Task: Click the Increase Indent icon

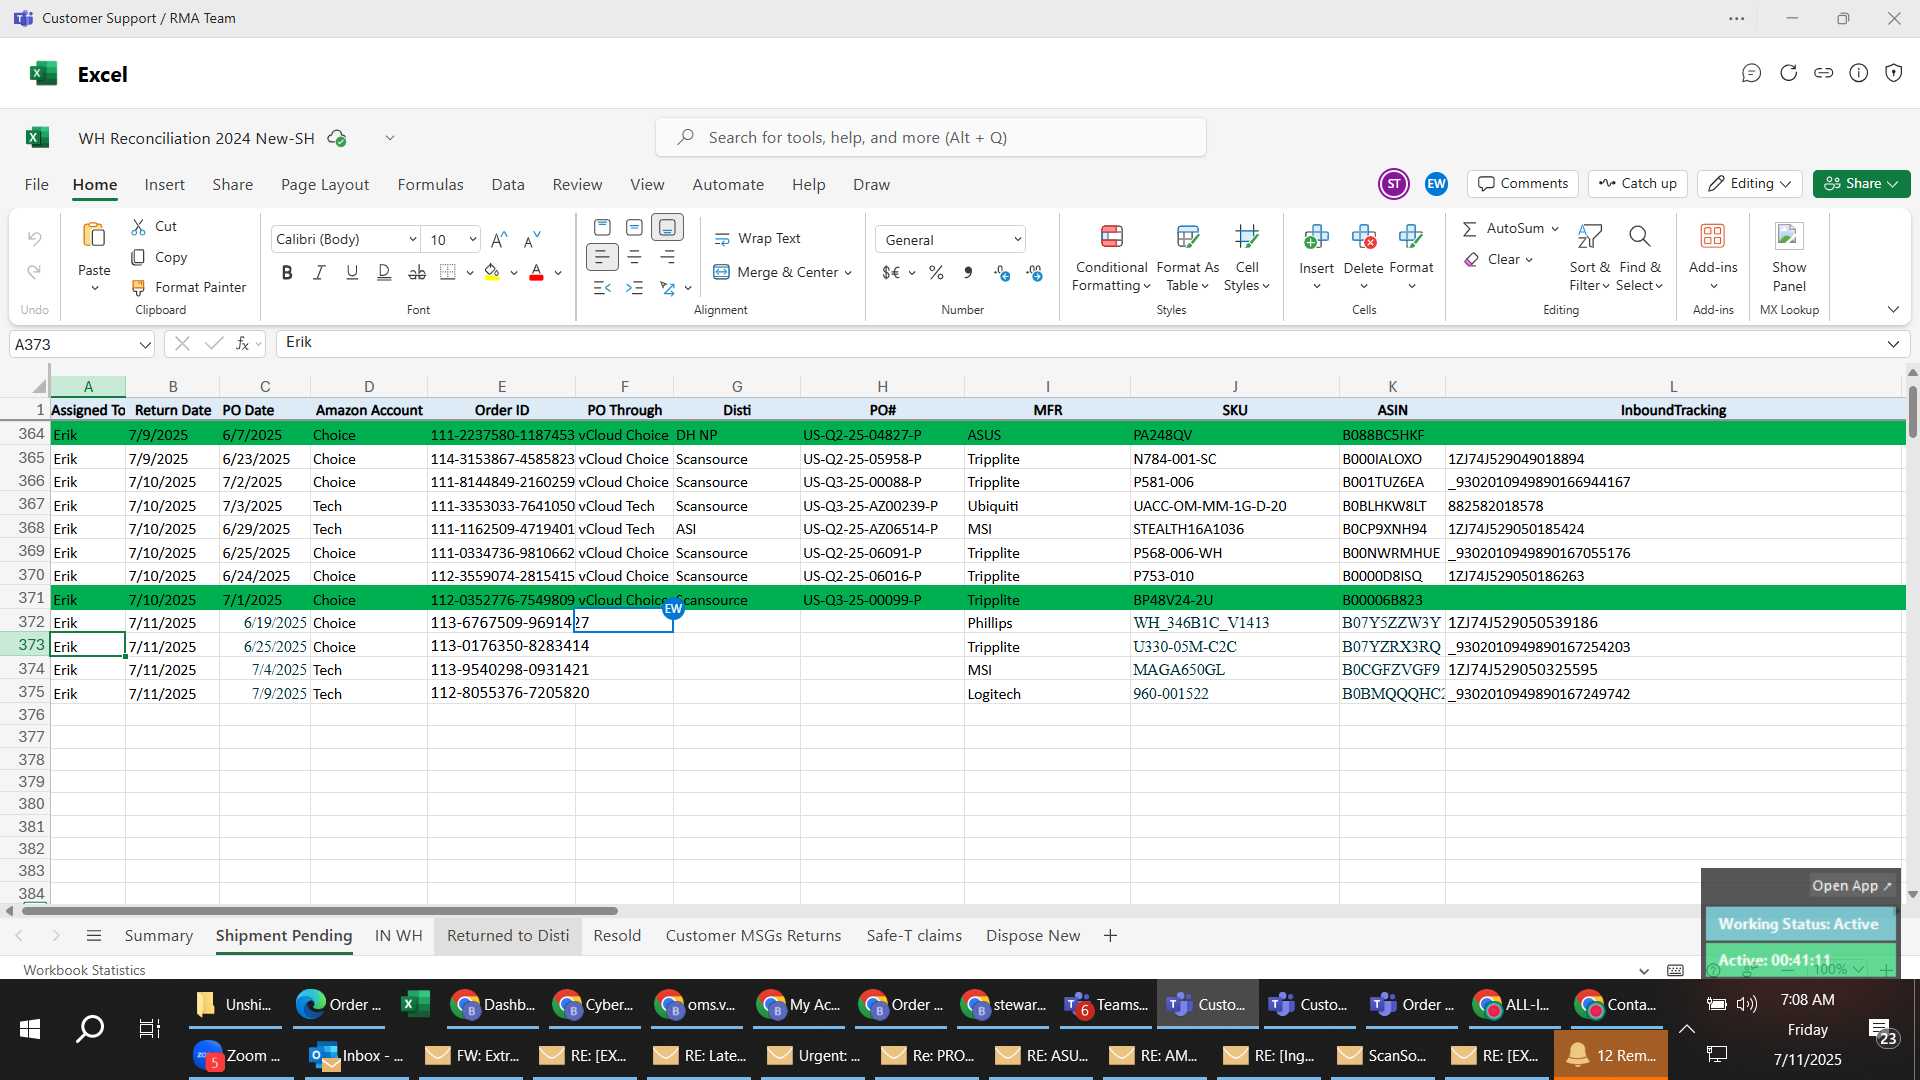Action: pyautogui.click(x=634, y=288)
